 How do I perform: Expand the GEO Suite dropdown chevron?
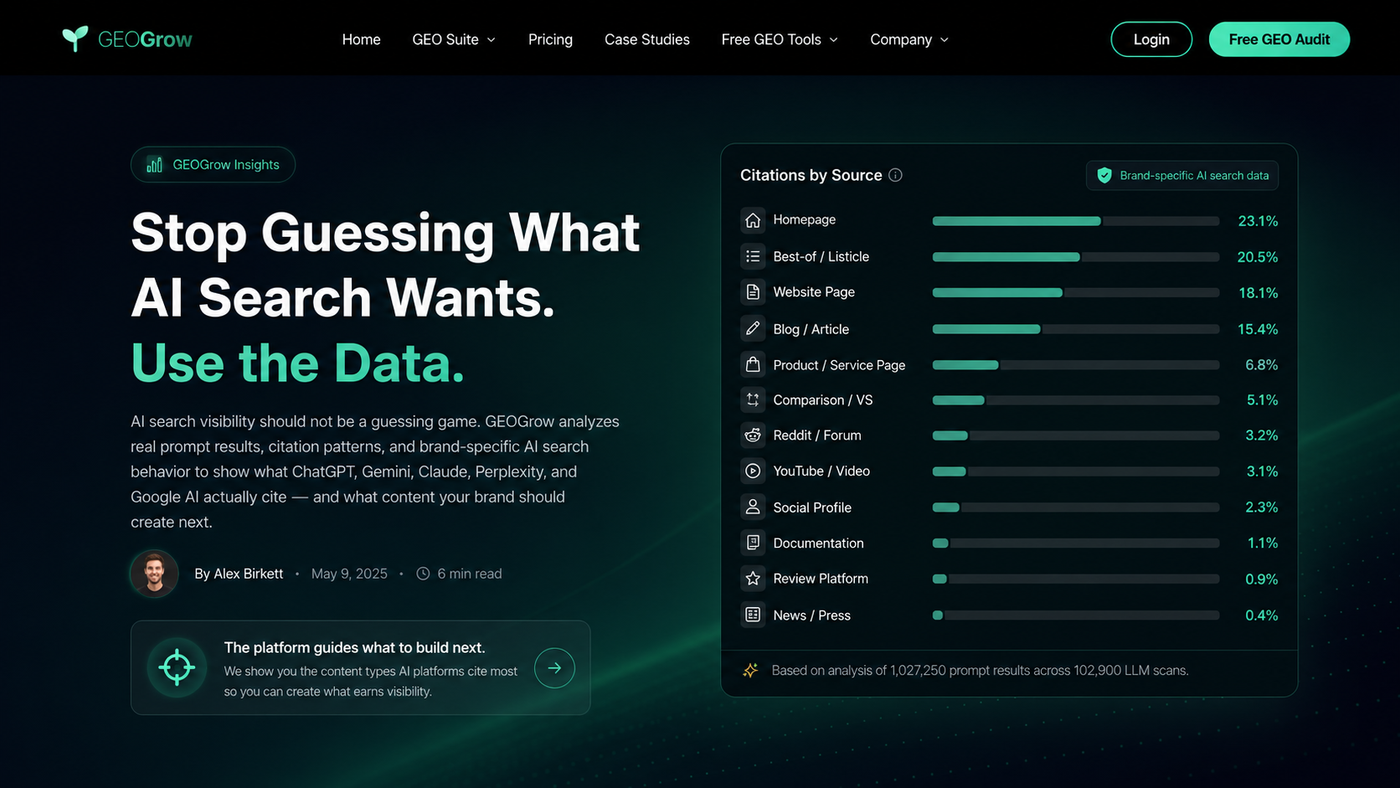tap(491, 40)
